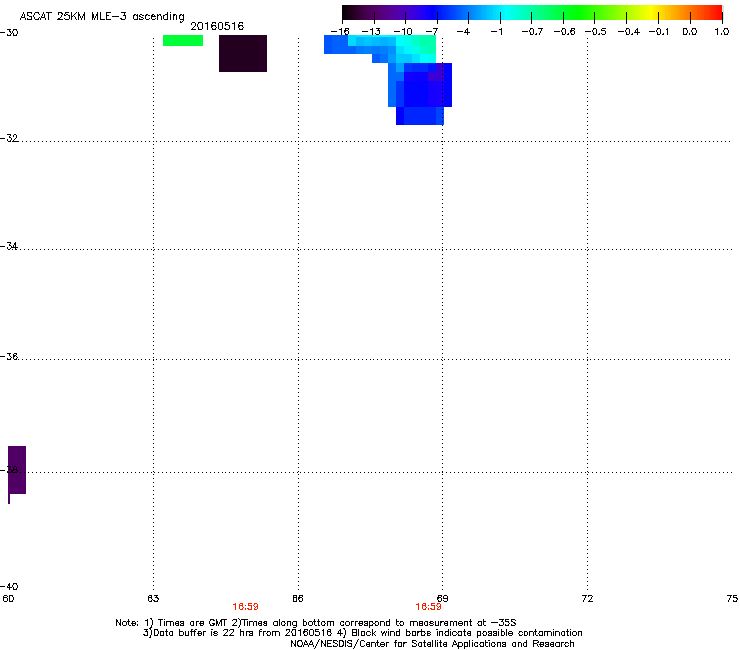
Task: Click the 'Data buffer is 22 hrs' note line
Action: coord(362,633)
